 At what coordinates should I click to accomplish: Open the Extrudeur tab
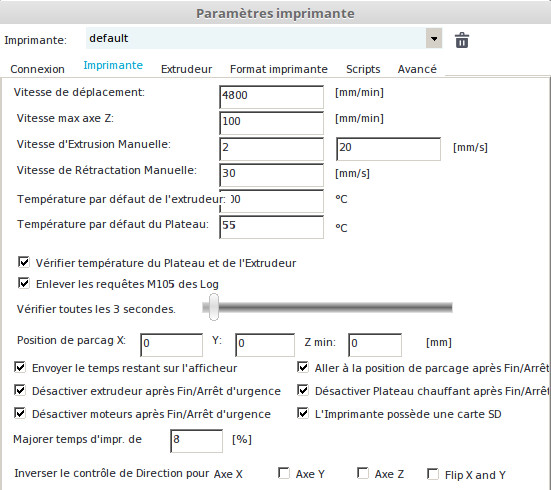(x=186, y=69)
